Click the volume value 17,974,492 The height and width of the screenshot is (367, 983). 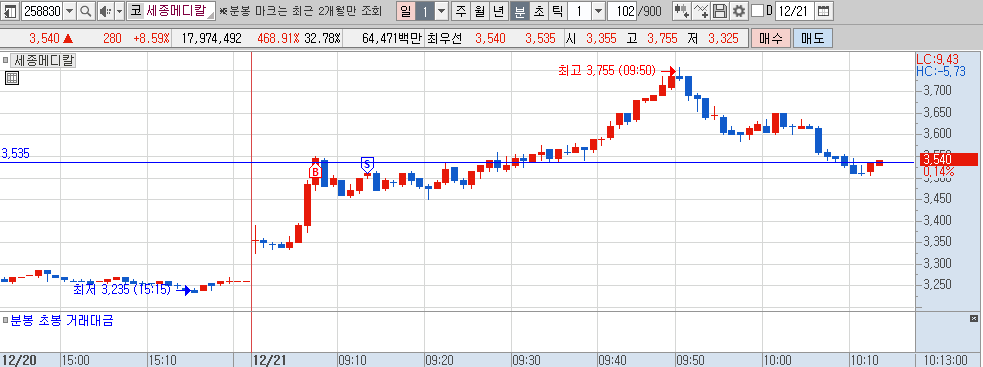[211, 38]
